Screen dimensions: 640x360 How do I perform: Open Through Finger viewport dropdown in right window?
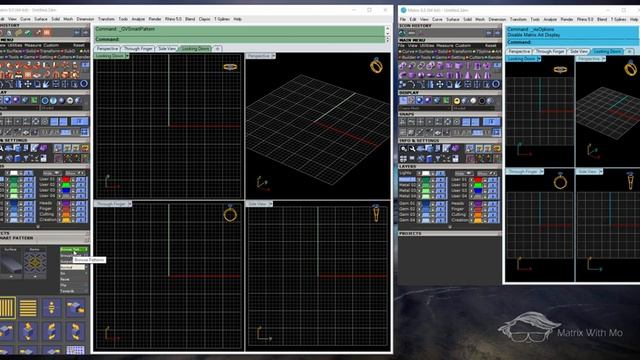coord(542,172)
